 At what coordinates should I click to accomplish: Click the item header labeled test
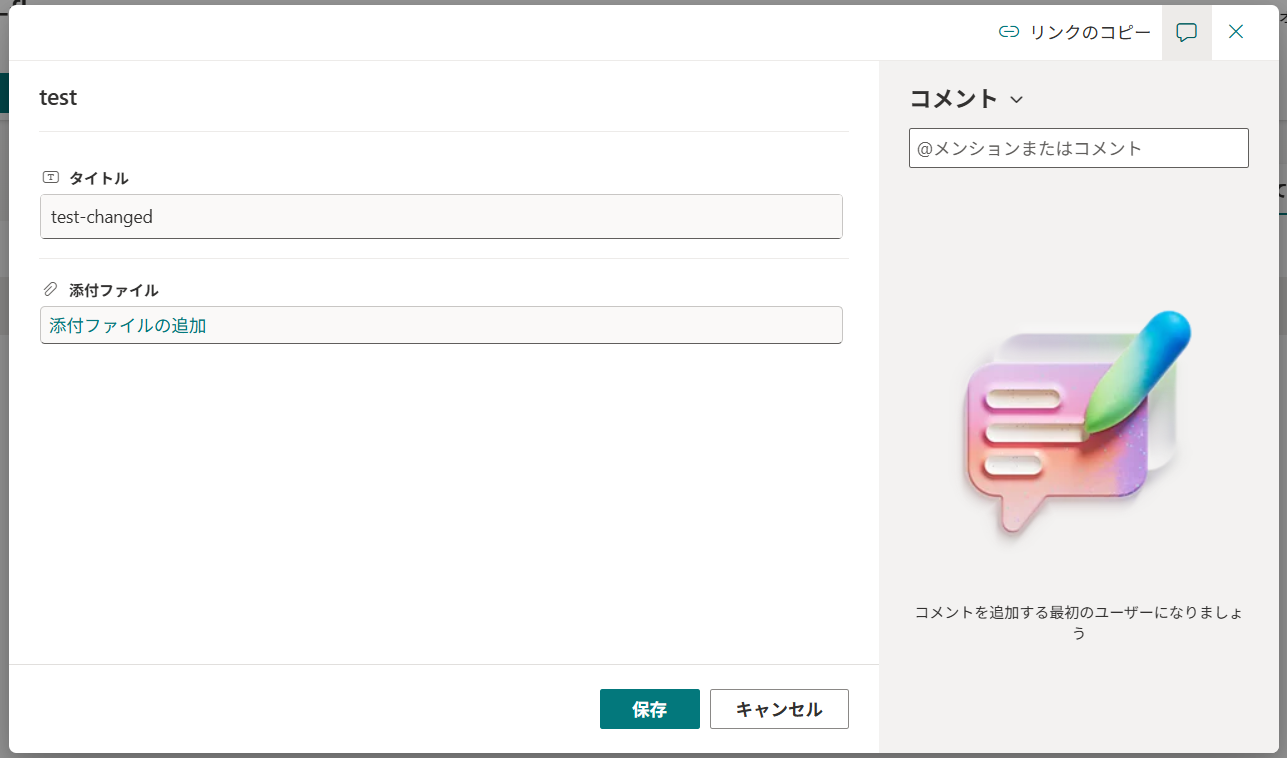coord(57,96)
